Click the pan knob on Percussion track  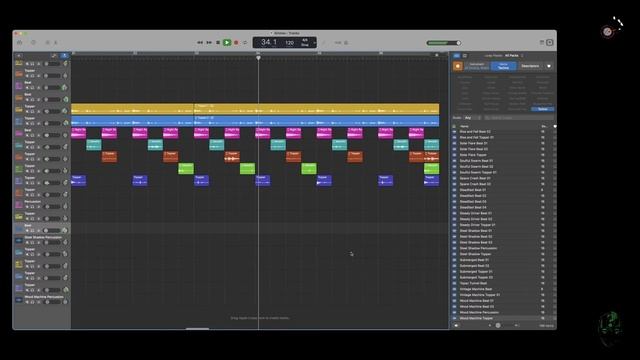65,207
